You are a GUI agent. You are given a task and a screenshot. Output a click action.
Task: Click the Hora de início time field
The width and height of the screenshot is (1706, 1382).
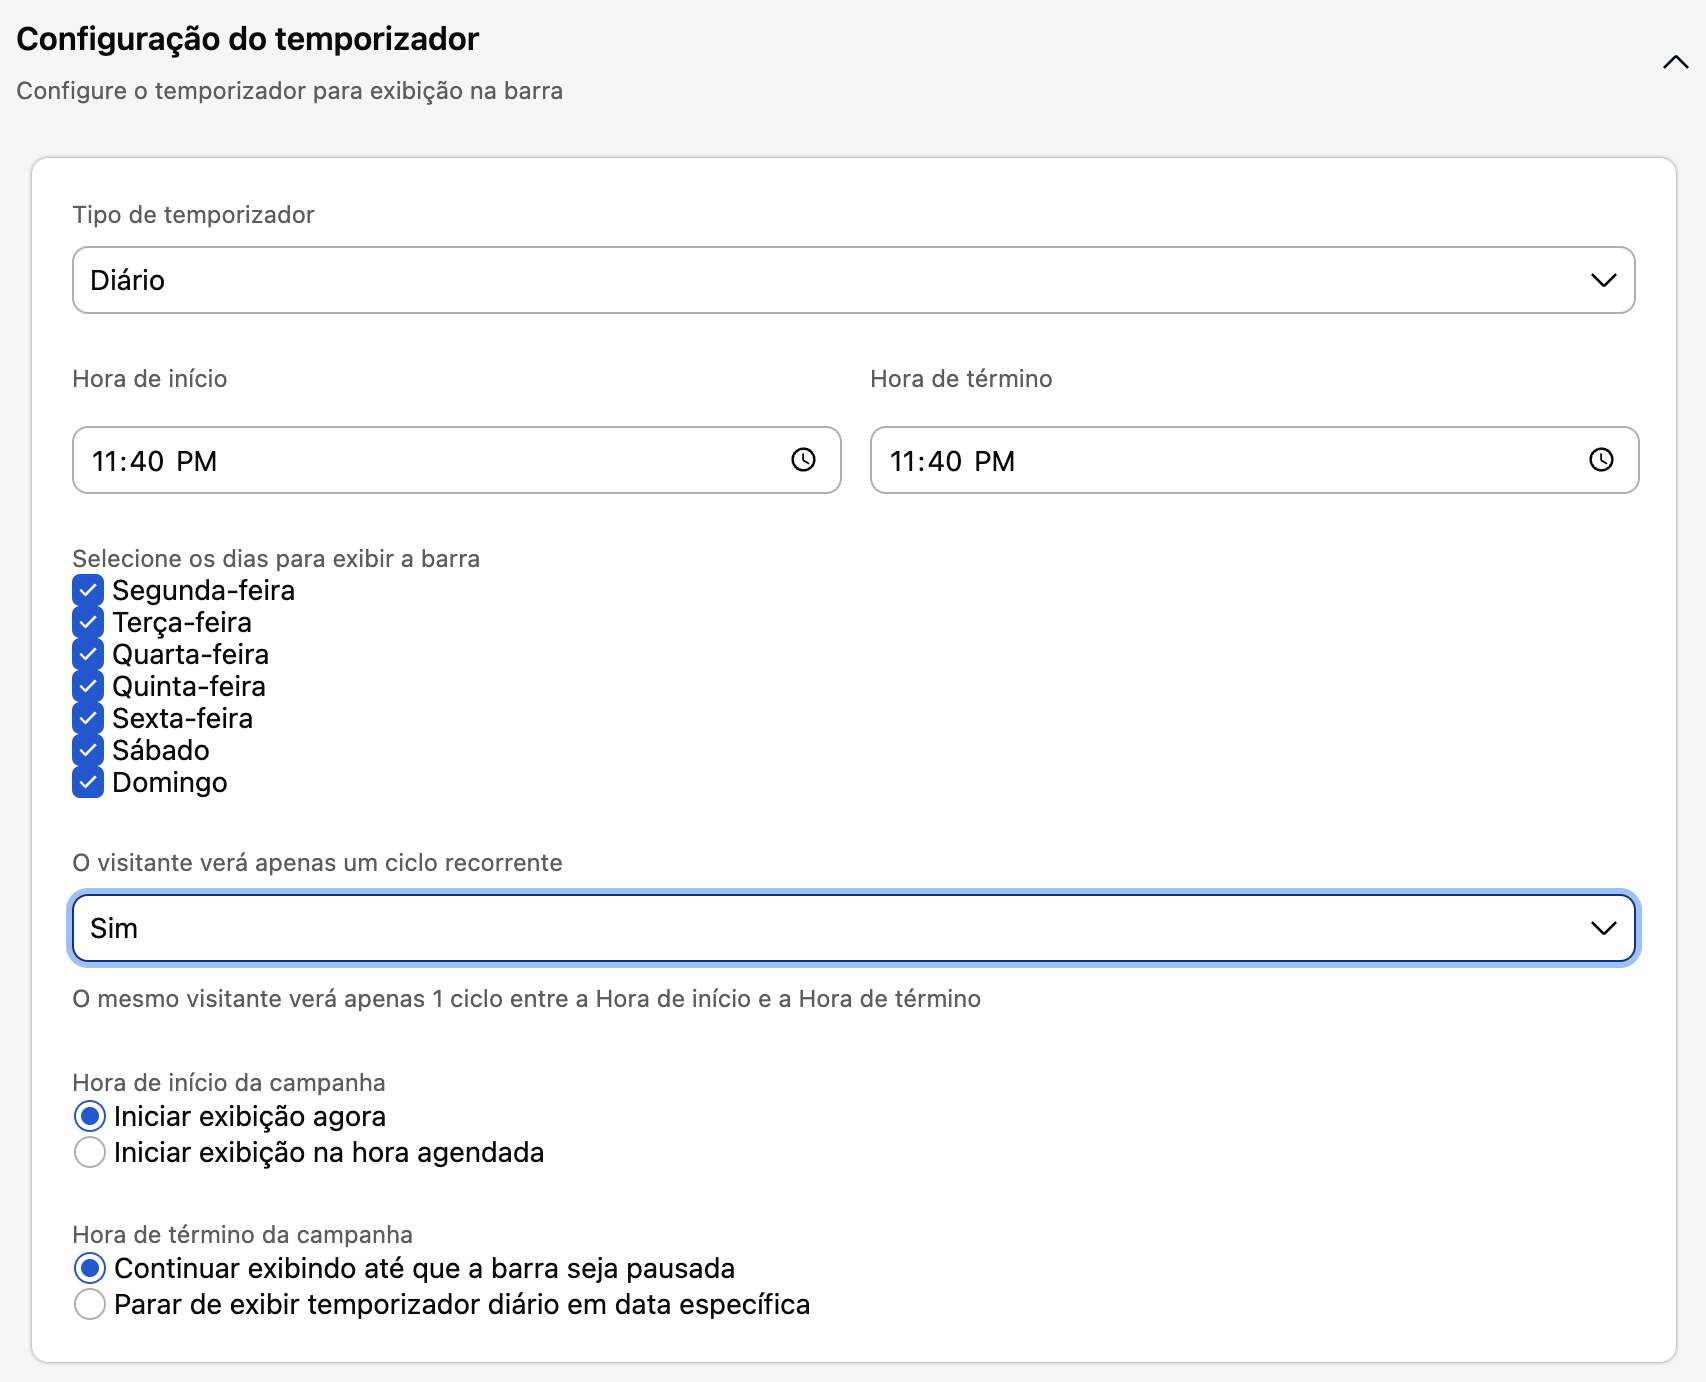click(430, 460)
